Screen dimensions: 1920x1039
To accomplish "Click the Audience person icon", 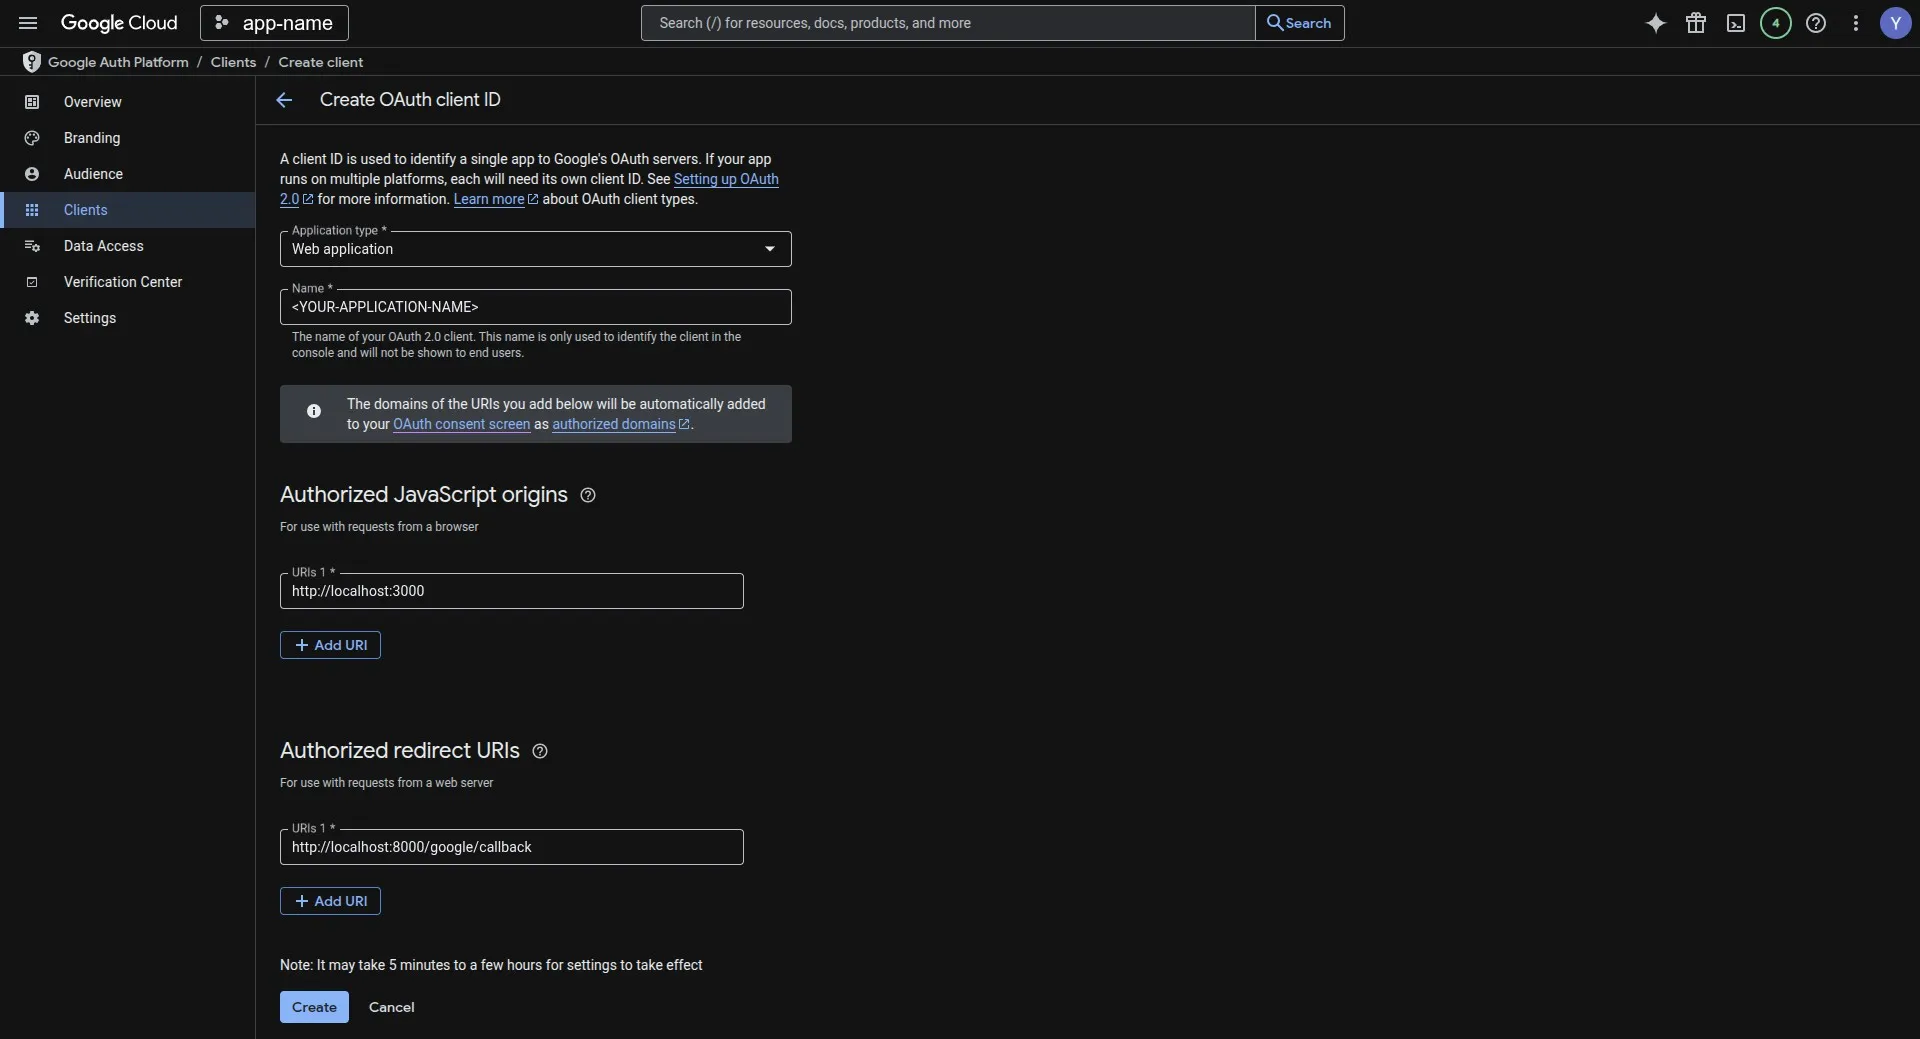I will [x=32, y=174].
